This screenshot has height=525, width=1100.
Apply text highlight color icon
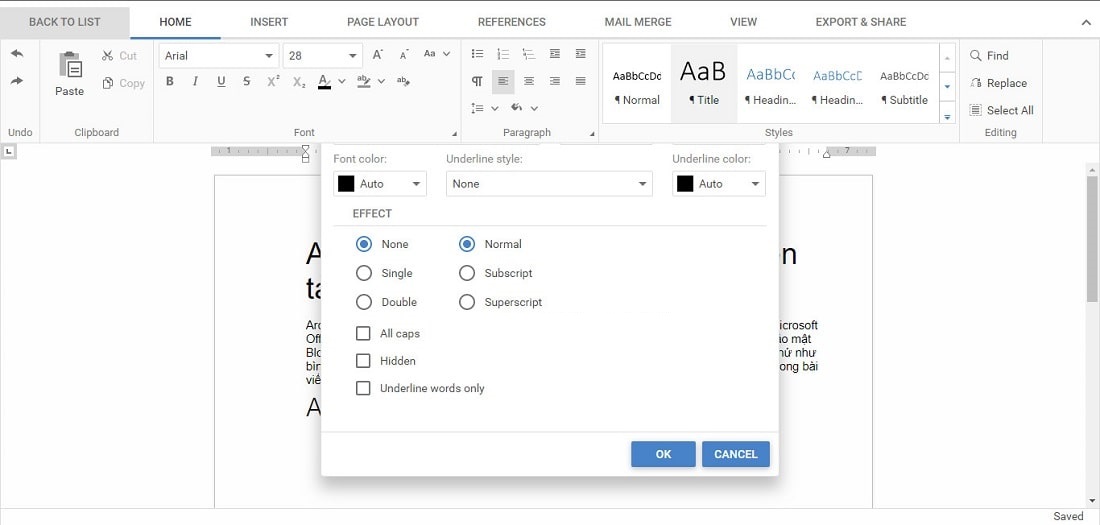click(363, 81)
